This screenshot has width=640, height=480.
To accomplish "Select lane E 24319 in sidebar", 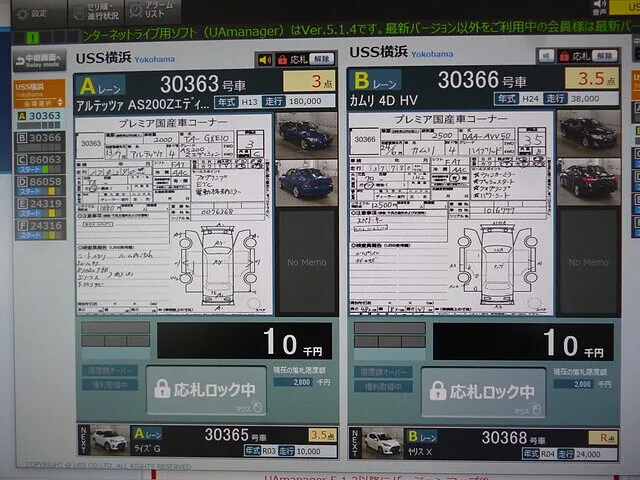I will tap(40, 207).
